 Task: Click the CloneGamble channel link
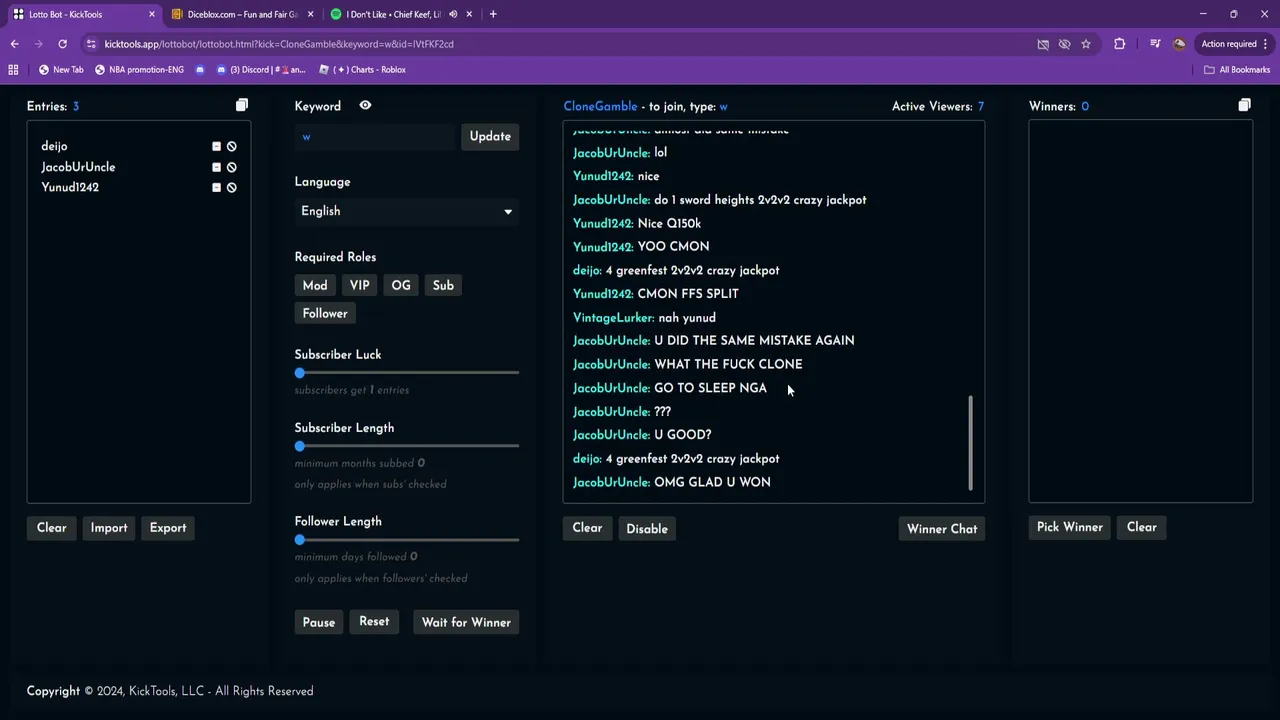click(600, 106)
